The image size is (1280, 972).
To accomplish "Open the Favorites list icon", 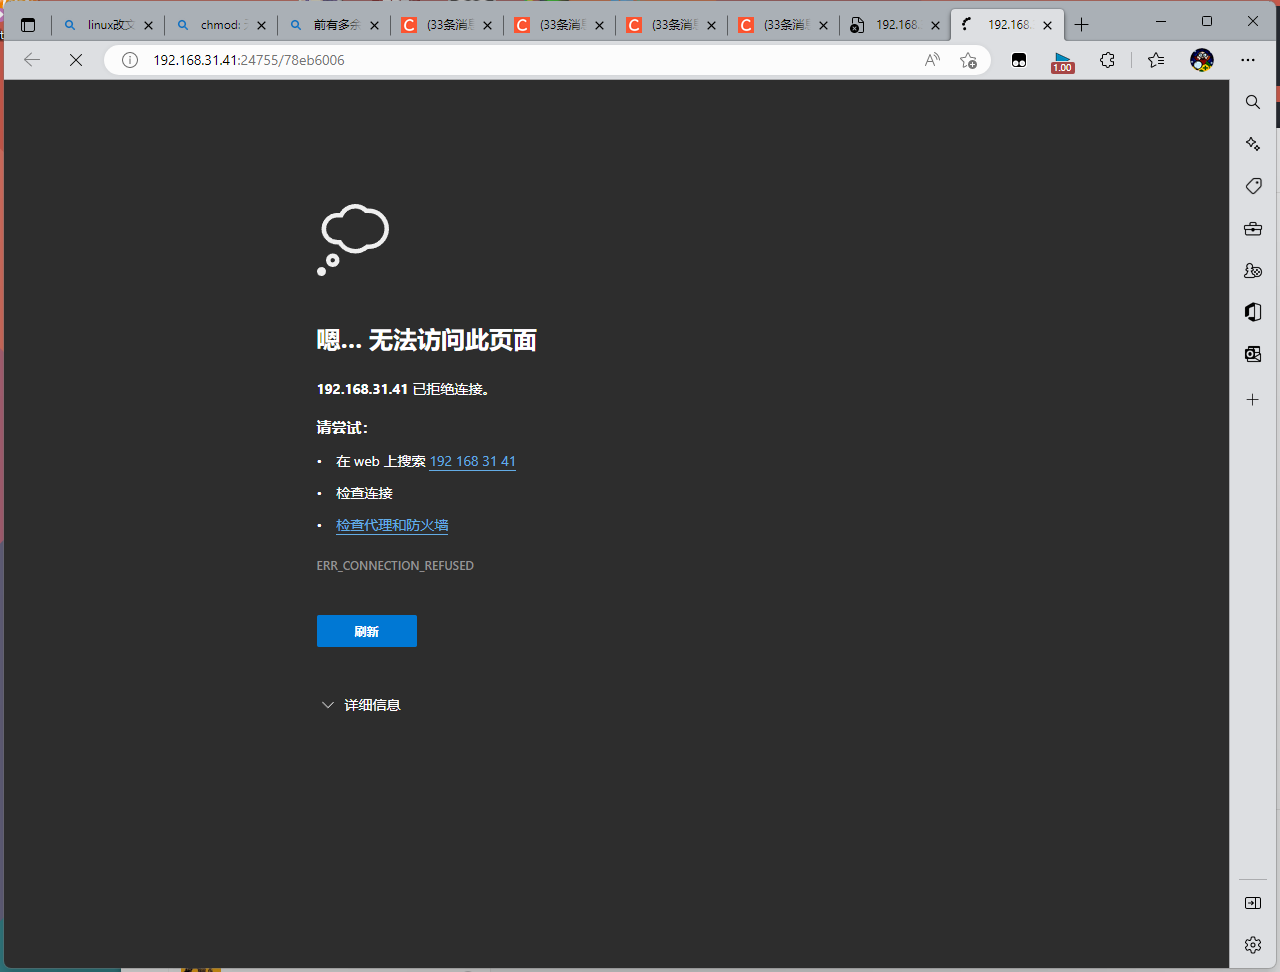I will (x=1156, y=60).
